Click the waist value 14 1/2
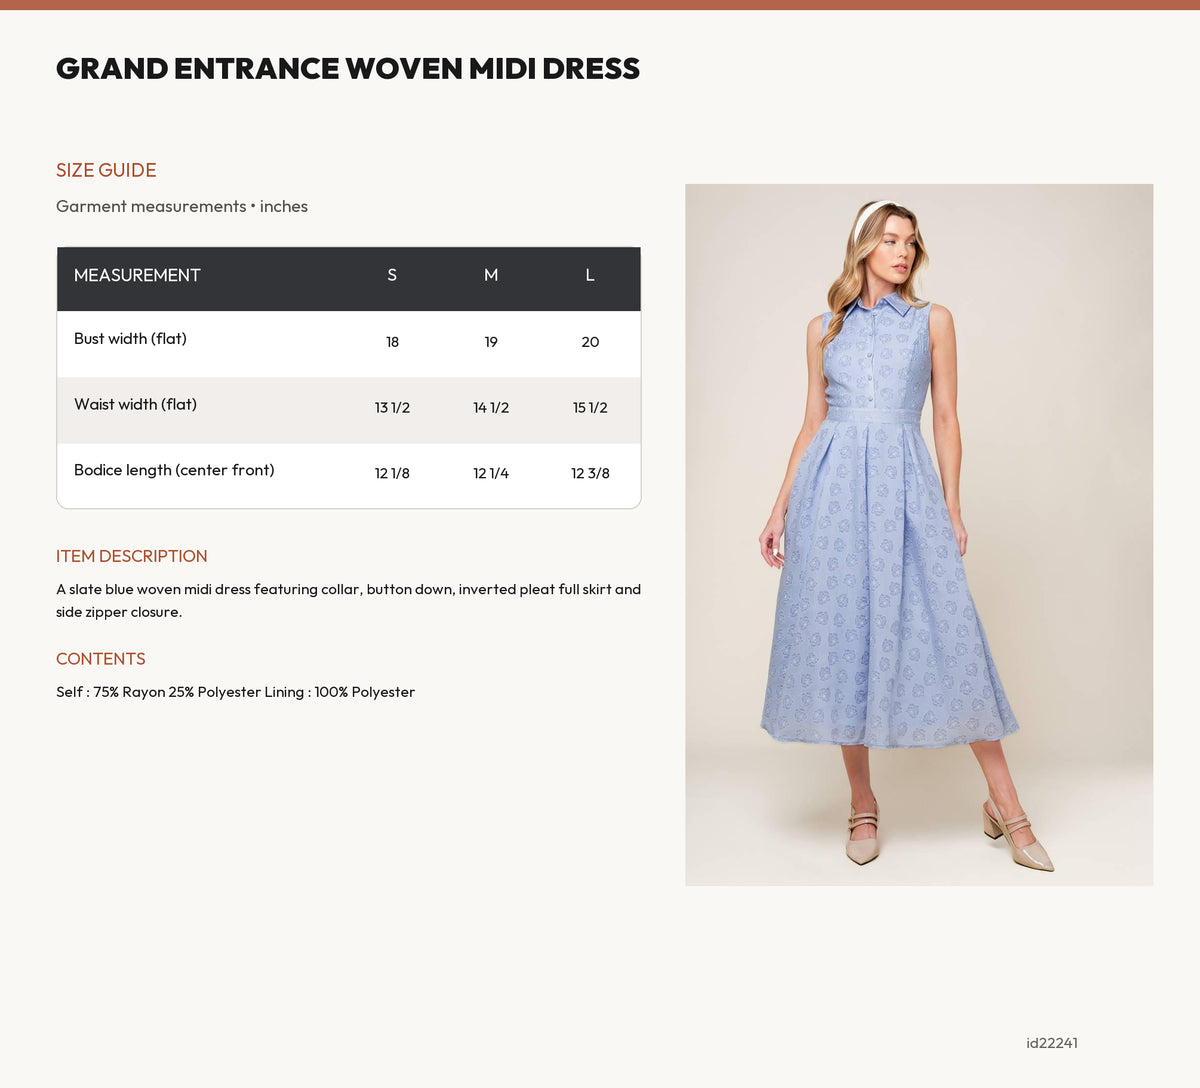Screen dimensions: 1200x1088 [491, 408]
